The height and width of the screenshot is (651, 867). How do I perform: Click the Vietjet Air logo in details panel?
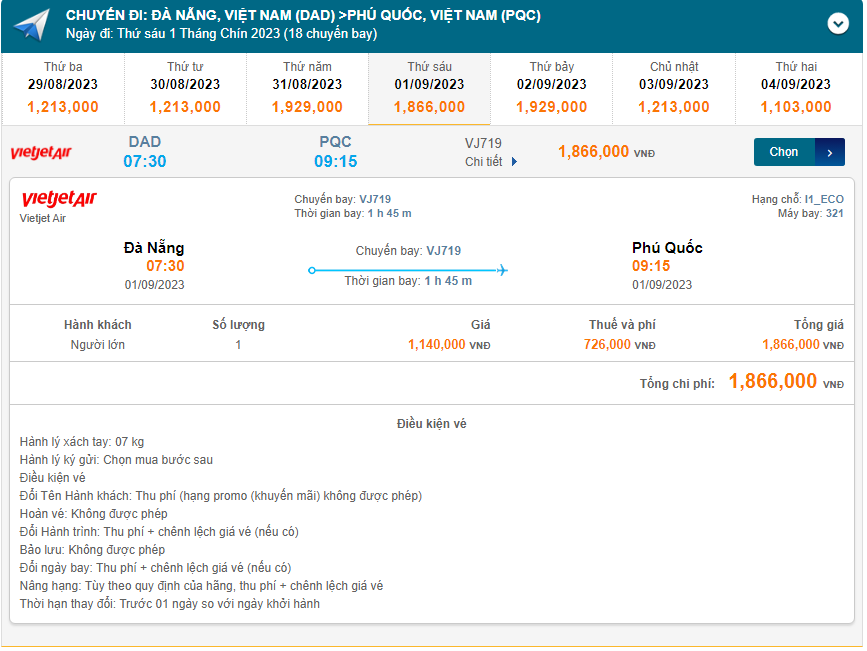click(59, 200)
